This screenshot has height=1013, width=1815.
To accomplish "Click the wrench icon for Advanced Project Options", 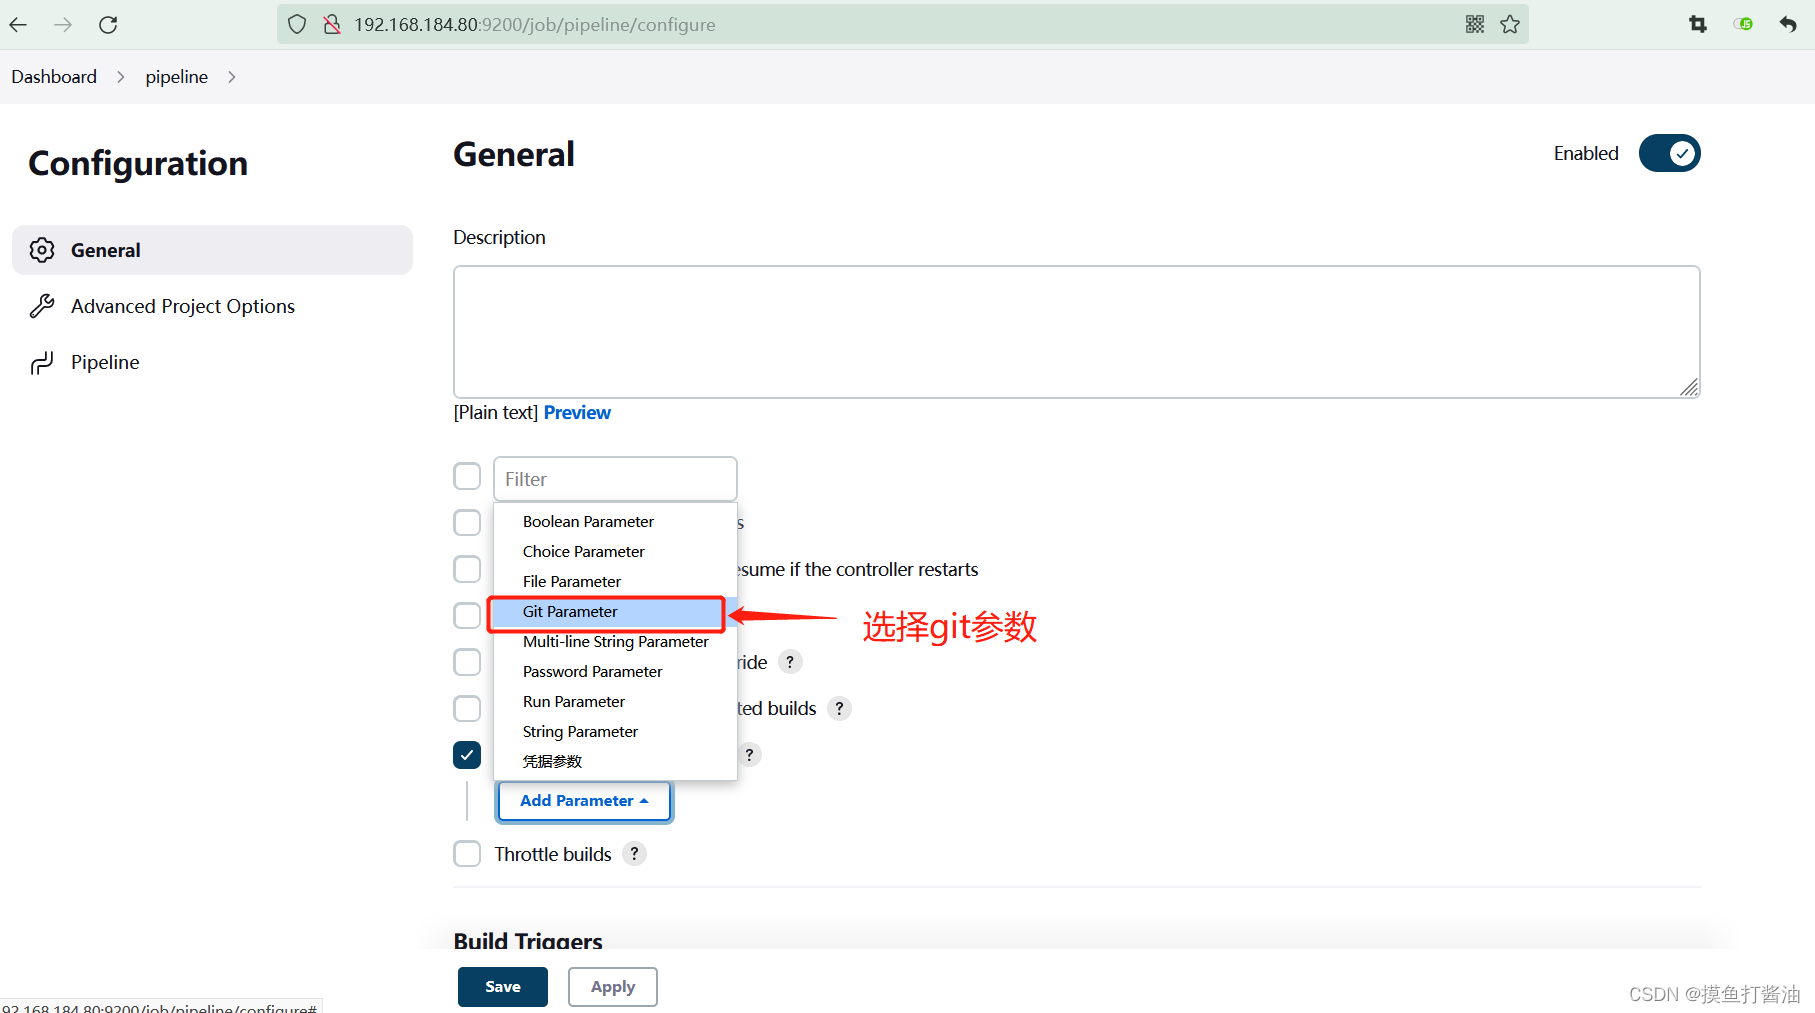I will 42,306.
